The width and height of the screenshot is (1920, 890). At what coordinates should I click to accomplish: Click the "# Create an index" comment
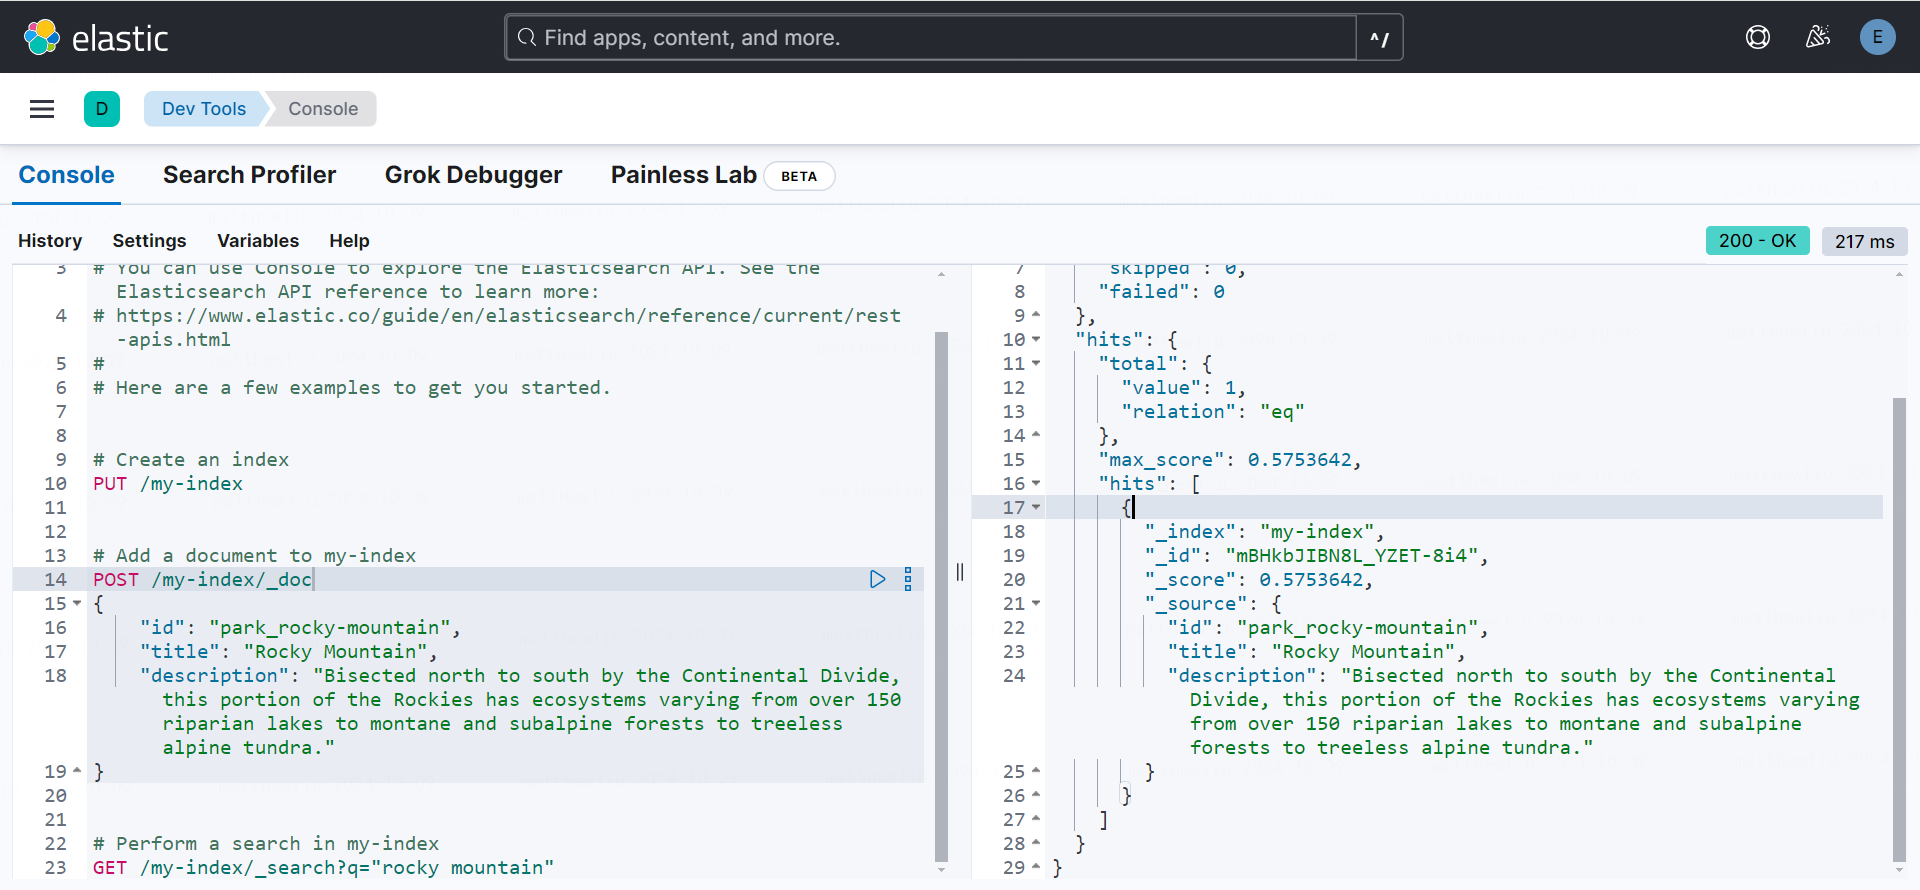(x=191, y=460)
